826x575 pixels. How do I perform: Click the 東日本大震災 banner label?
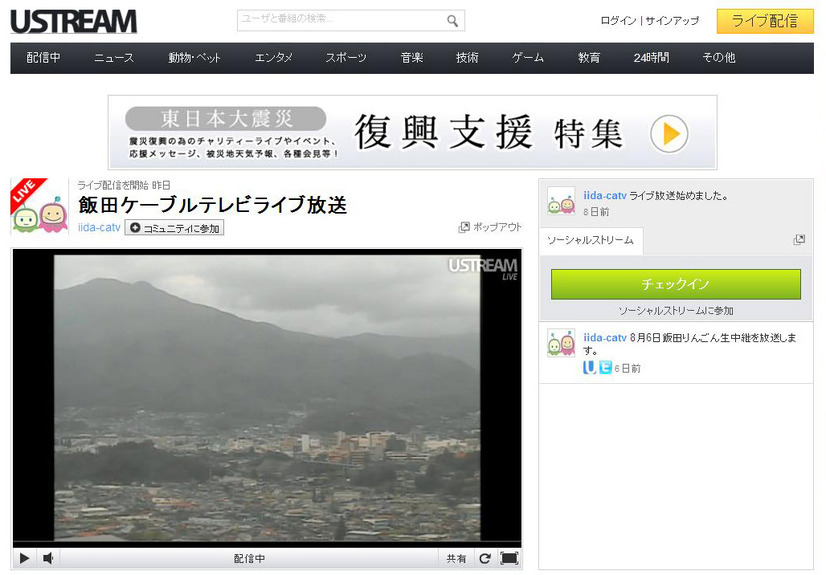click(x=225, y=118)
